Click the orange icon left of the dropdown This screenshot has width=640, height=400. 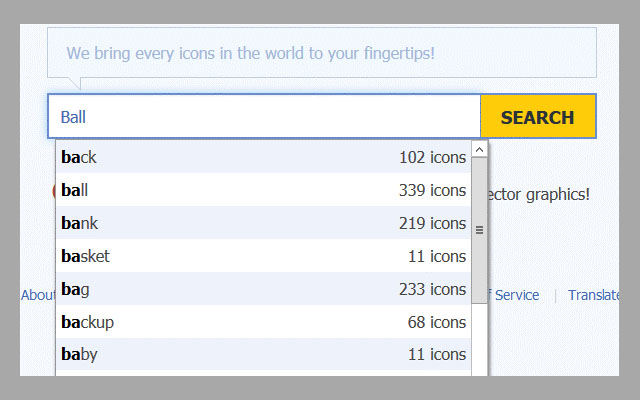52,191
